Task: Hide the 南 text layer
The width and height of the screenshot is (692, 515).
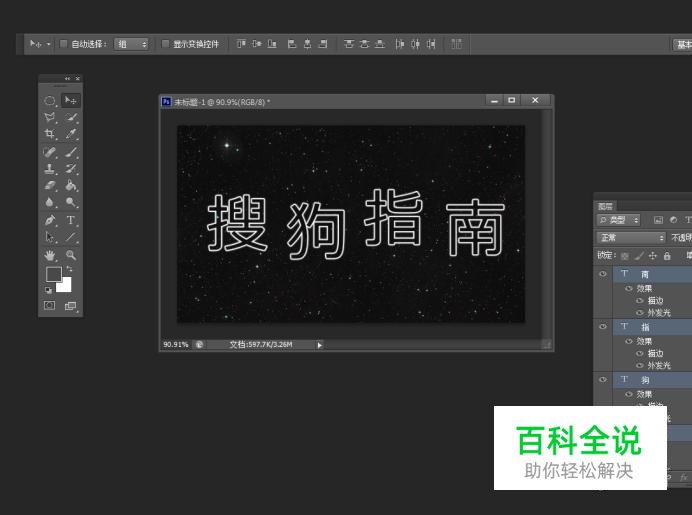Action: coord(603,274)
